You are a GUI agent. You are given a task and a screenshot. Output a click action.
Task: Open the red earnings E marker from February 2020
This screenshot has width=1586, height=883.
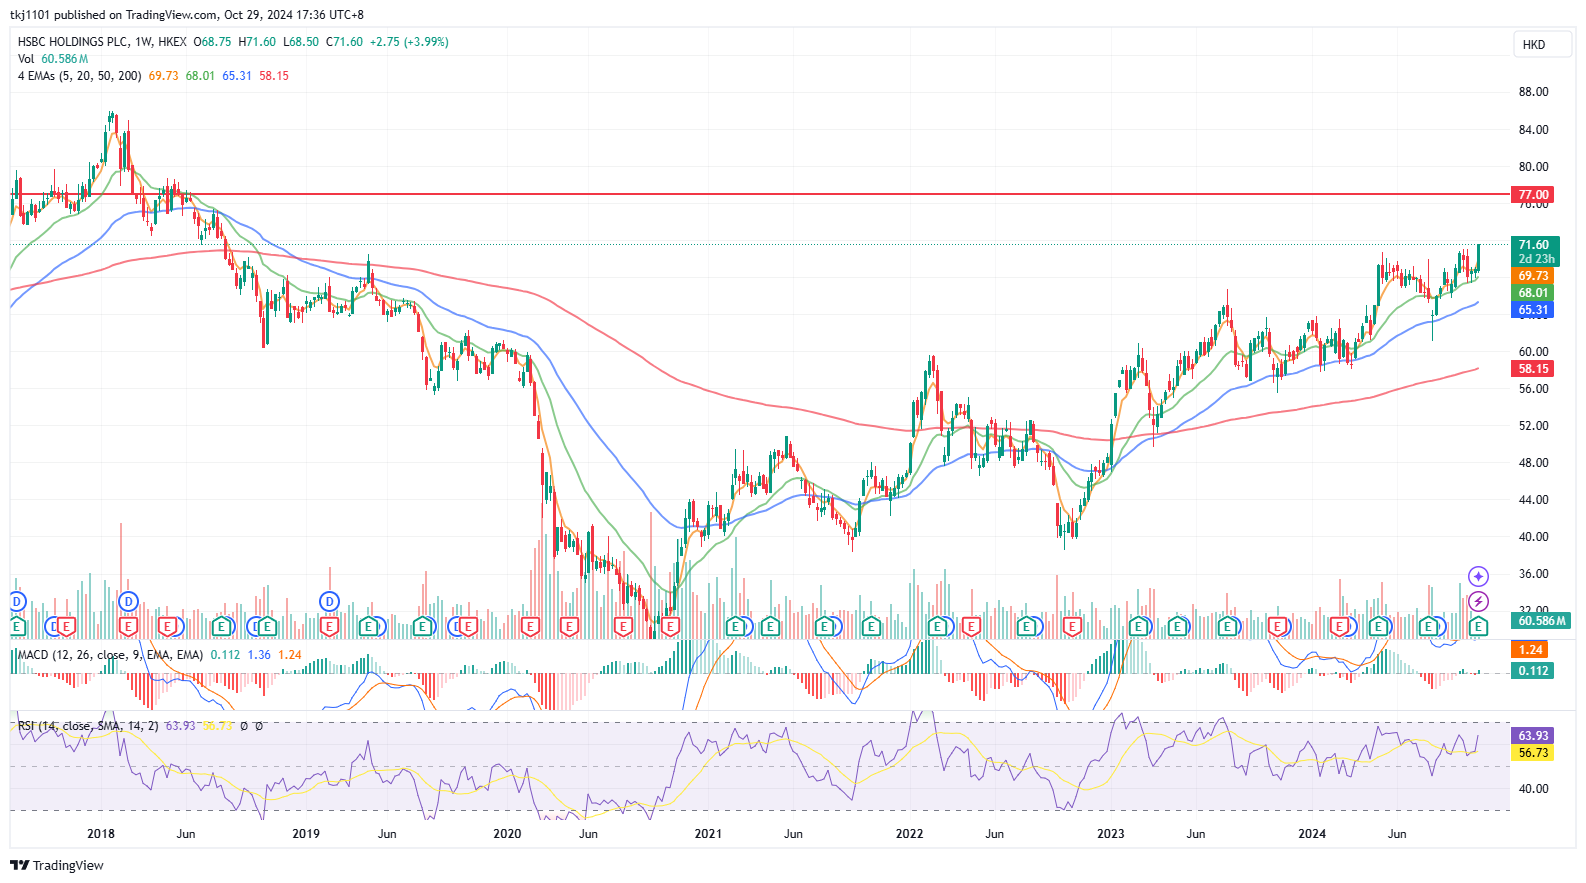point(530,627)
